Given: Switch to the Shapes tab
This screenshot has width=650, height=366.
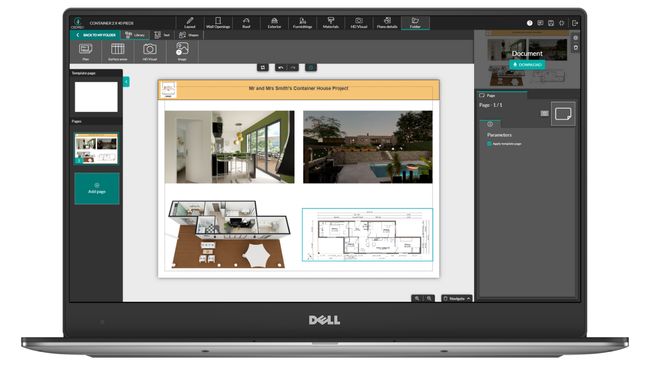Looking at the screenshot, I should click(x=189, y=35).
